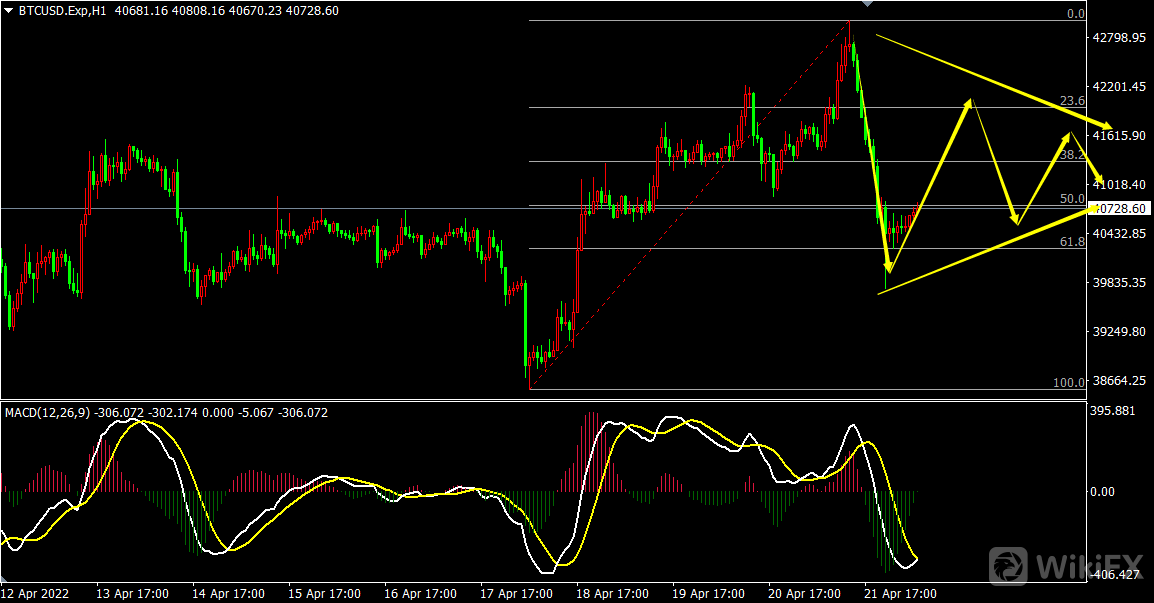Screen dimensions: 1154x603
Task: Click the BTCUSD.Exp,H1 symbol title
Action: click(x=64, y=11)
